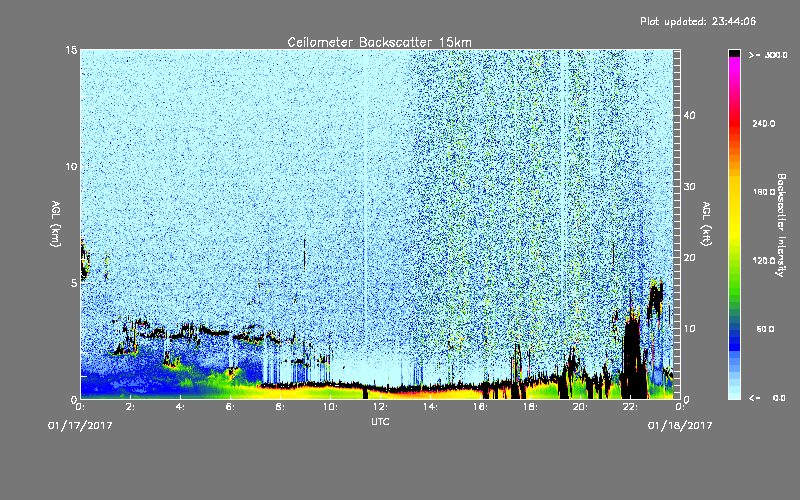Click the '>= 300.0' colorbar label
Image resolution: width=800 pixels, height=500 pixels.
tap(768, 55)
